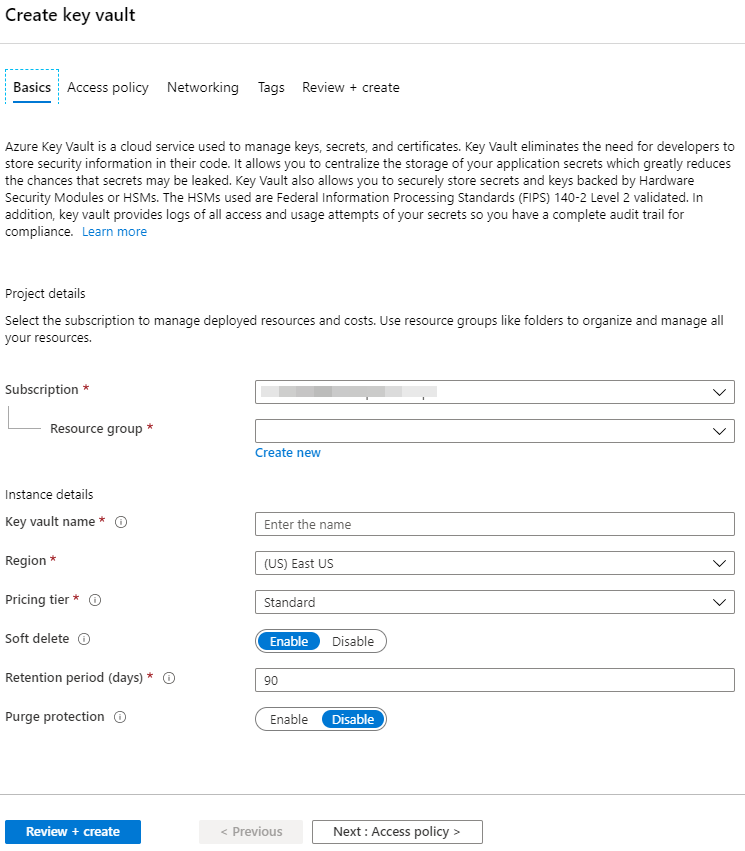
Task: Open the Subscription dropdown
Action: 494,392
